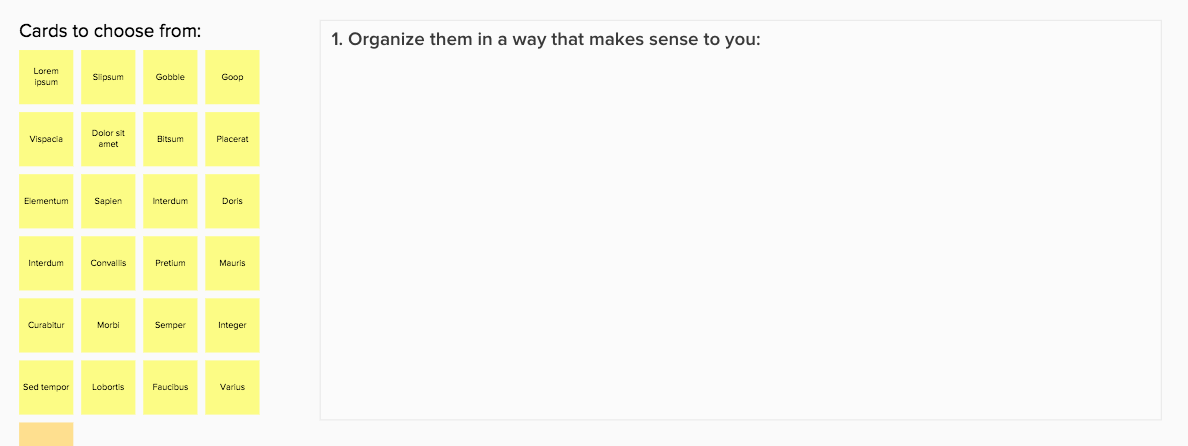The height and width of the screenshot is (446, 1188).
Task: Click the Placerat card
Action: 232,139
